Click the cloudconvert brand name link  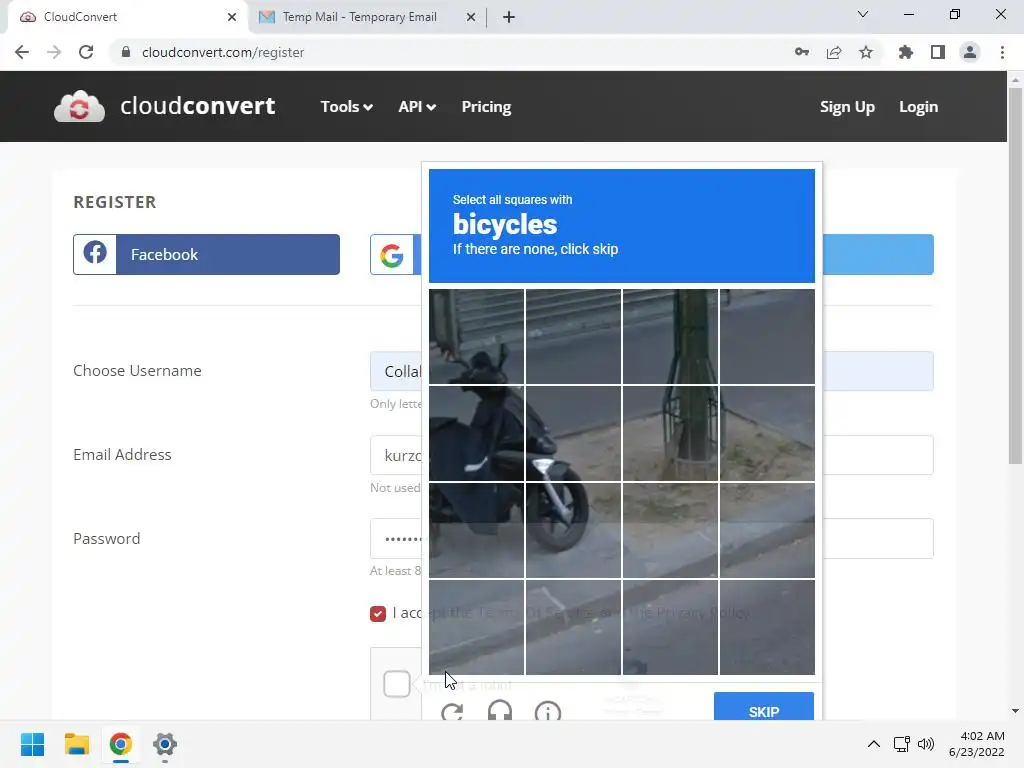(197, 106)
